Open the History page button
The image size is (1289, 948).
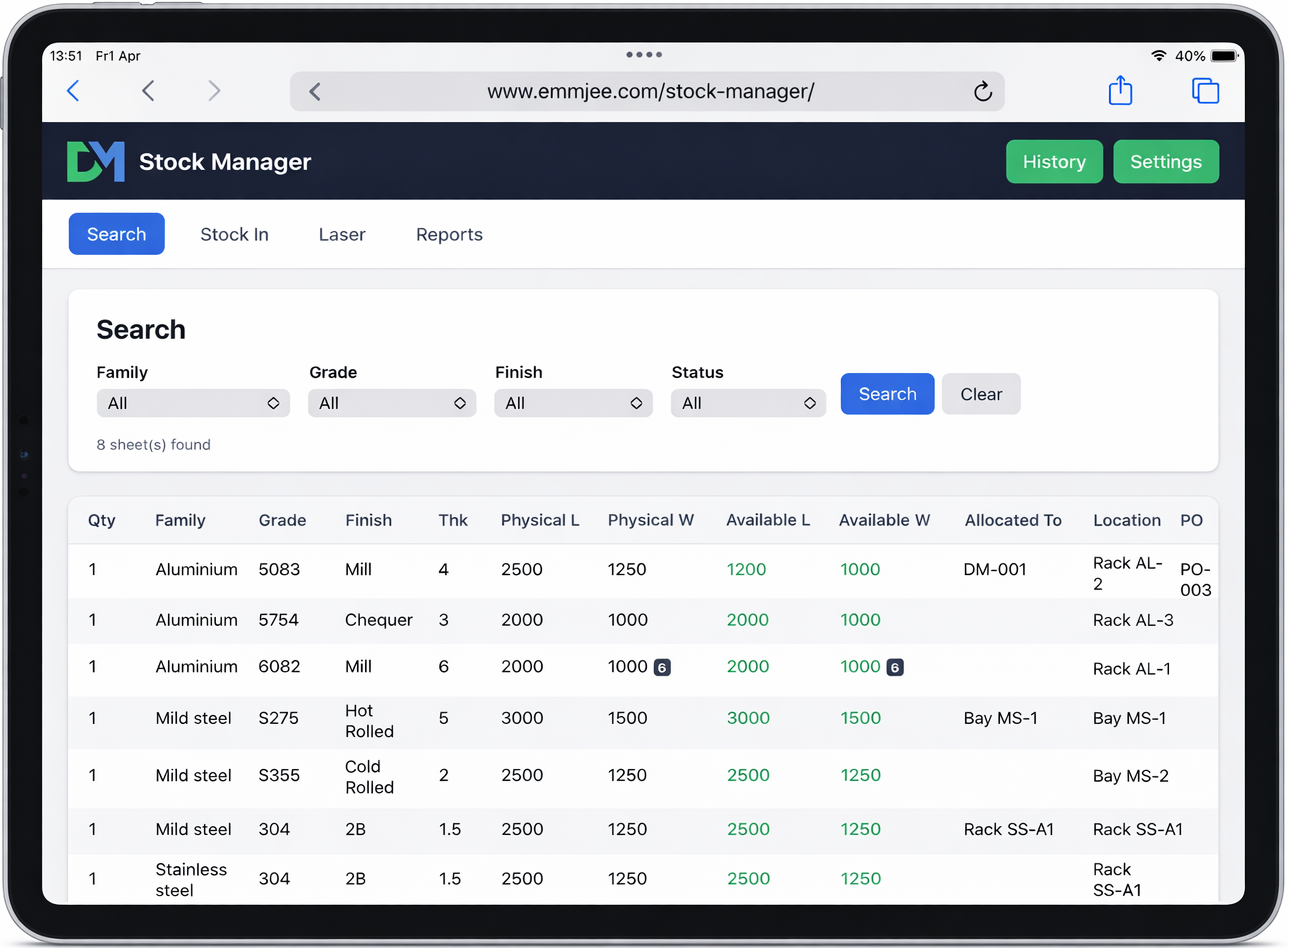tap(1054, 162)
